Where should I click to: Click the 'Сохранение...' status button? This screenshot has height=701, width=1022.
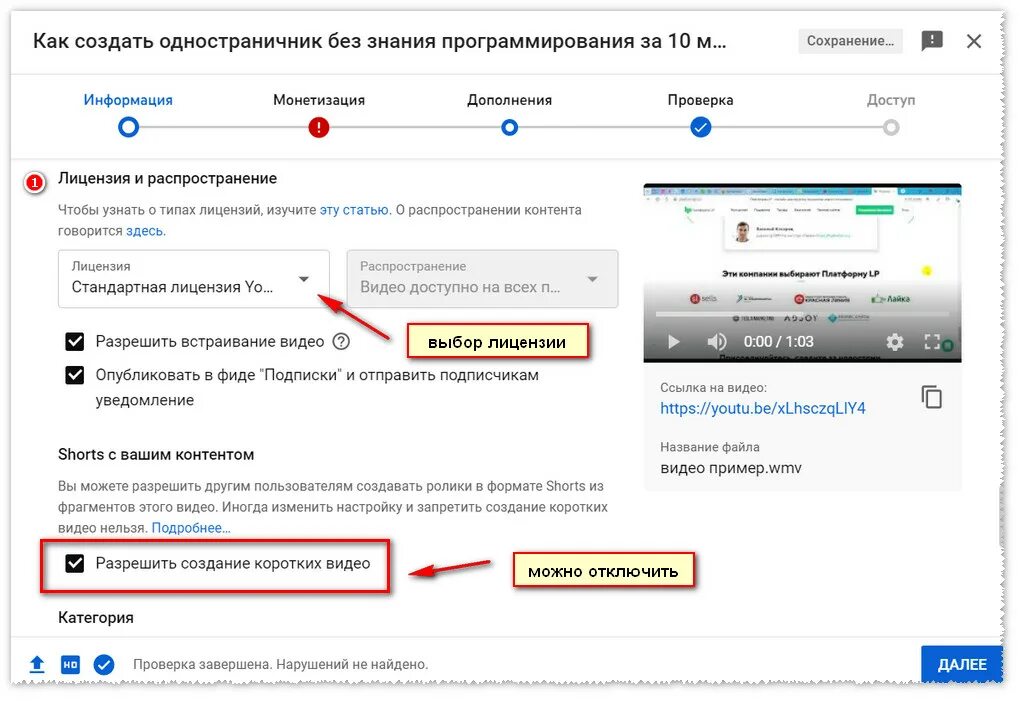tap(850, 41)
